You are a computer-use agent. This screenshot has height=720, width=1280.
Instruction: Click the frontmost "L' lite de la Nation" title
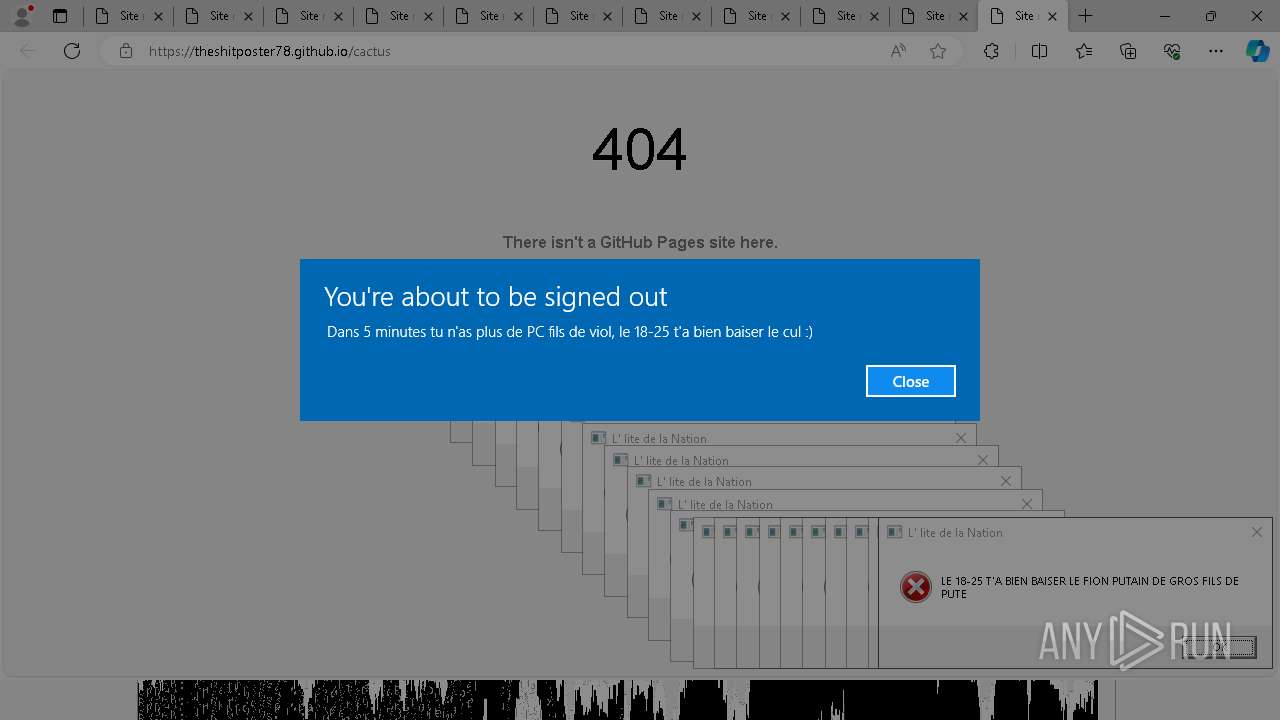955,533
